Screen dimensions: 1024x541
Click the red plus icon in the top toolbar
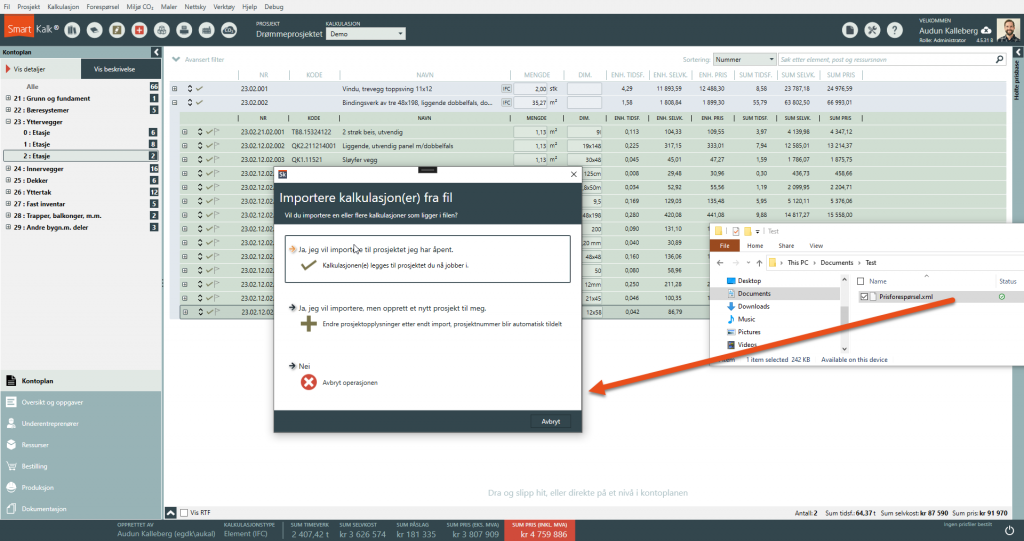pyautogui.click(x=139, y=31)
